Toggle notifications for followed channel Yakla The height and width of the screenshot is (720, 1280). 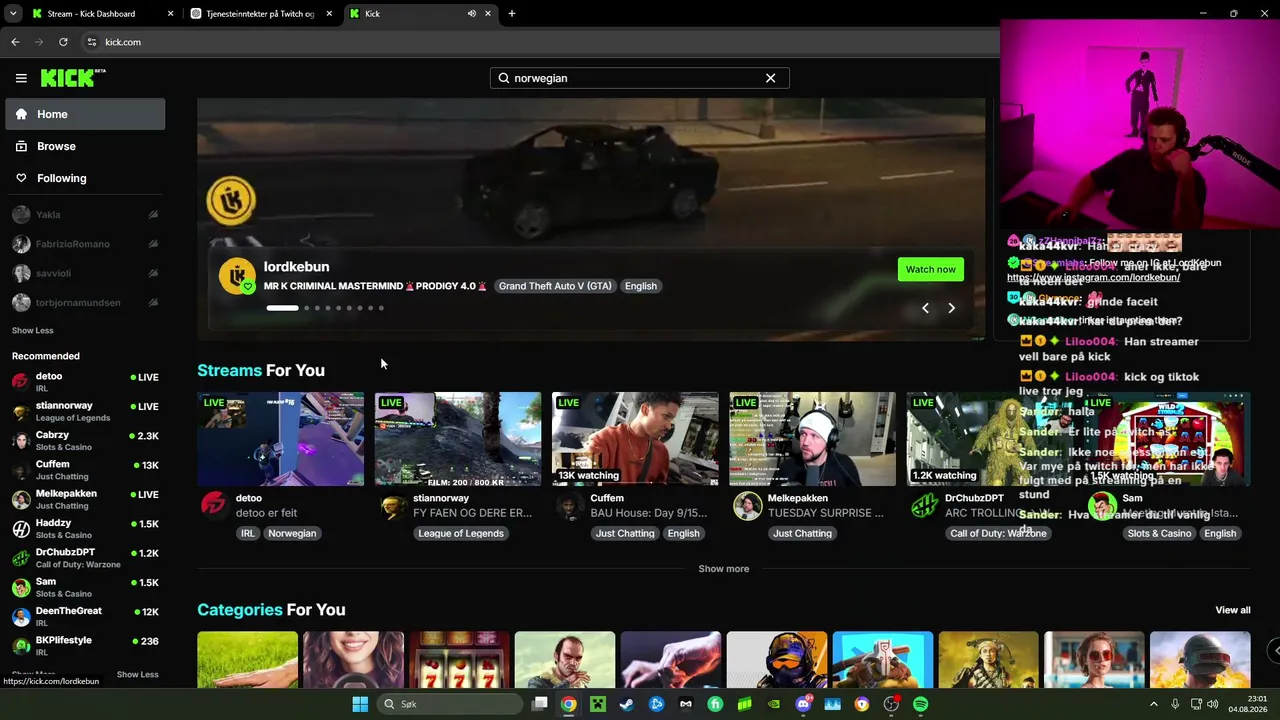[x=153, y=214]
